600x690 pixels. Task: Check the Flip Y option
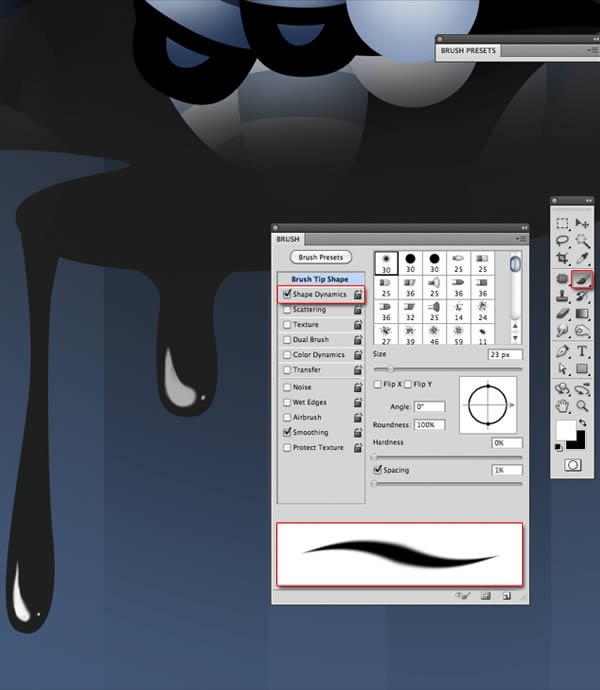(408, 384)
